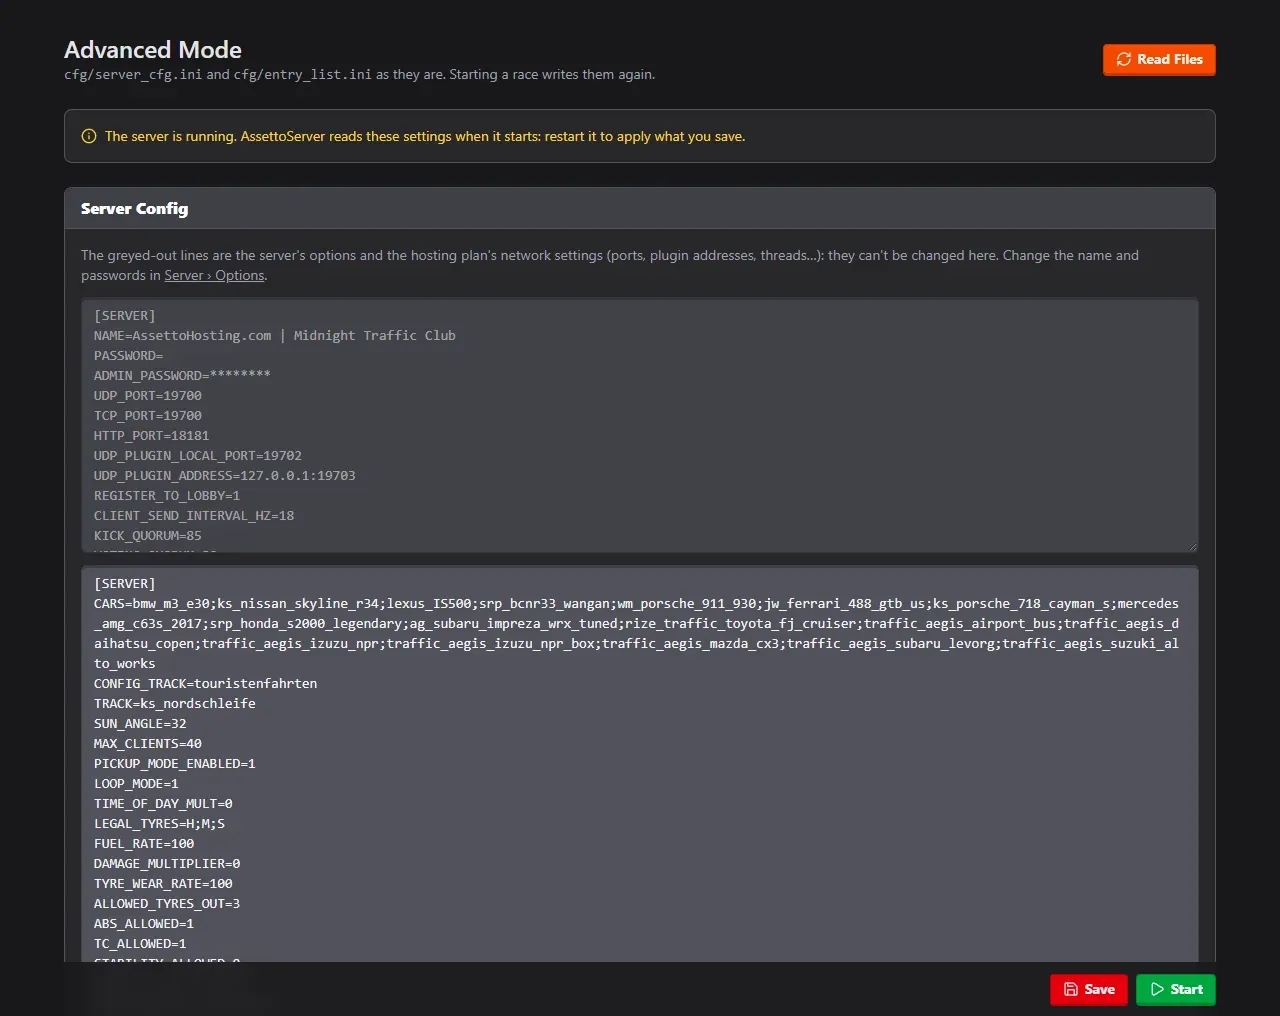The image size is (1280, 1016).
Task: Click the server running warning message
Action: [425, 136]
